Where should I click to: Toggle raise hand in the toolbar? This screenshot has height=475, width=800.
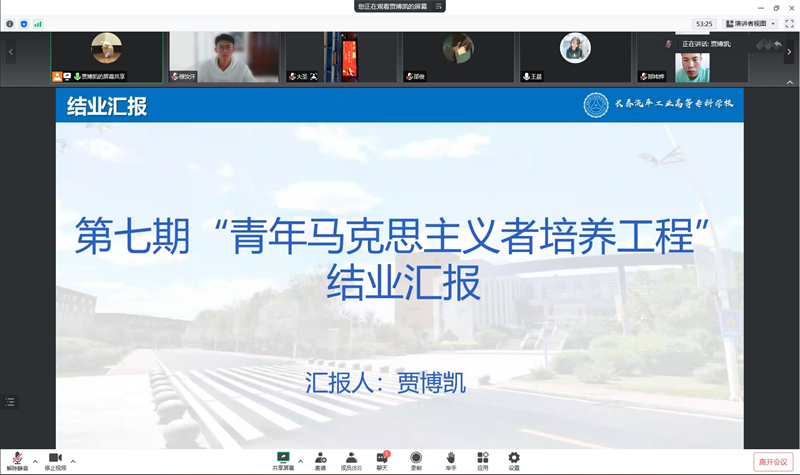pos(451,459)
